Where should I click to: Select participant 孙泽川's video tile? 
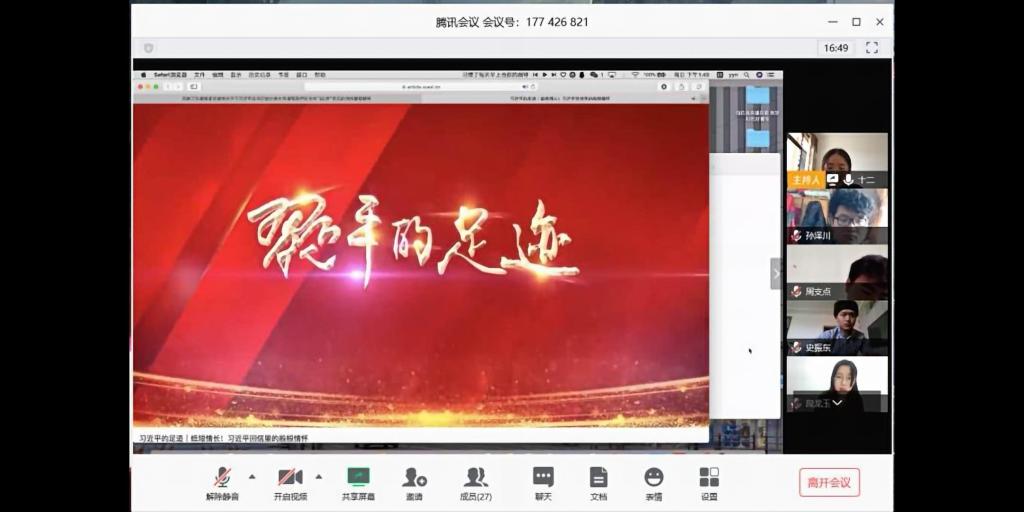tap(837, 216)
